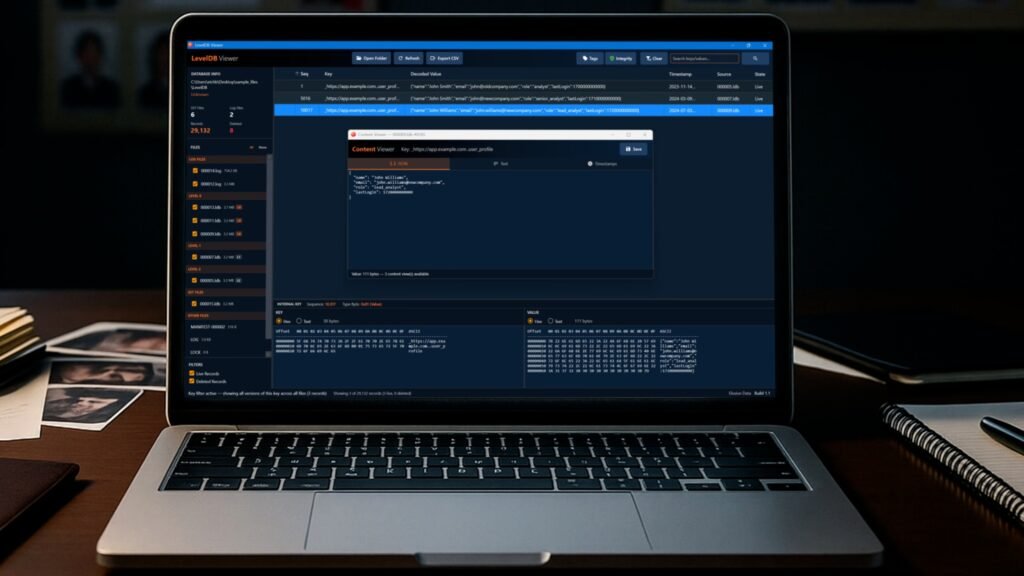Toggle the Deleted Records filter checkbox

click(194, 381)
